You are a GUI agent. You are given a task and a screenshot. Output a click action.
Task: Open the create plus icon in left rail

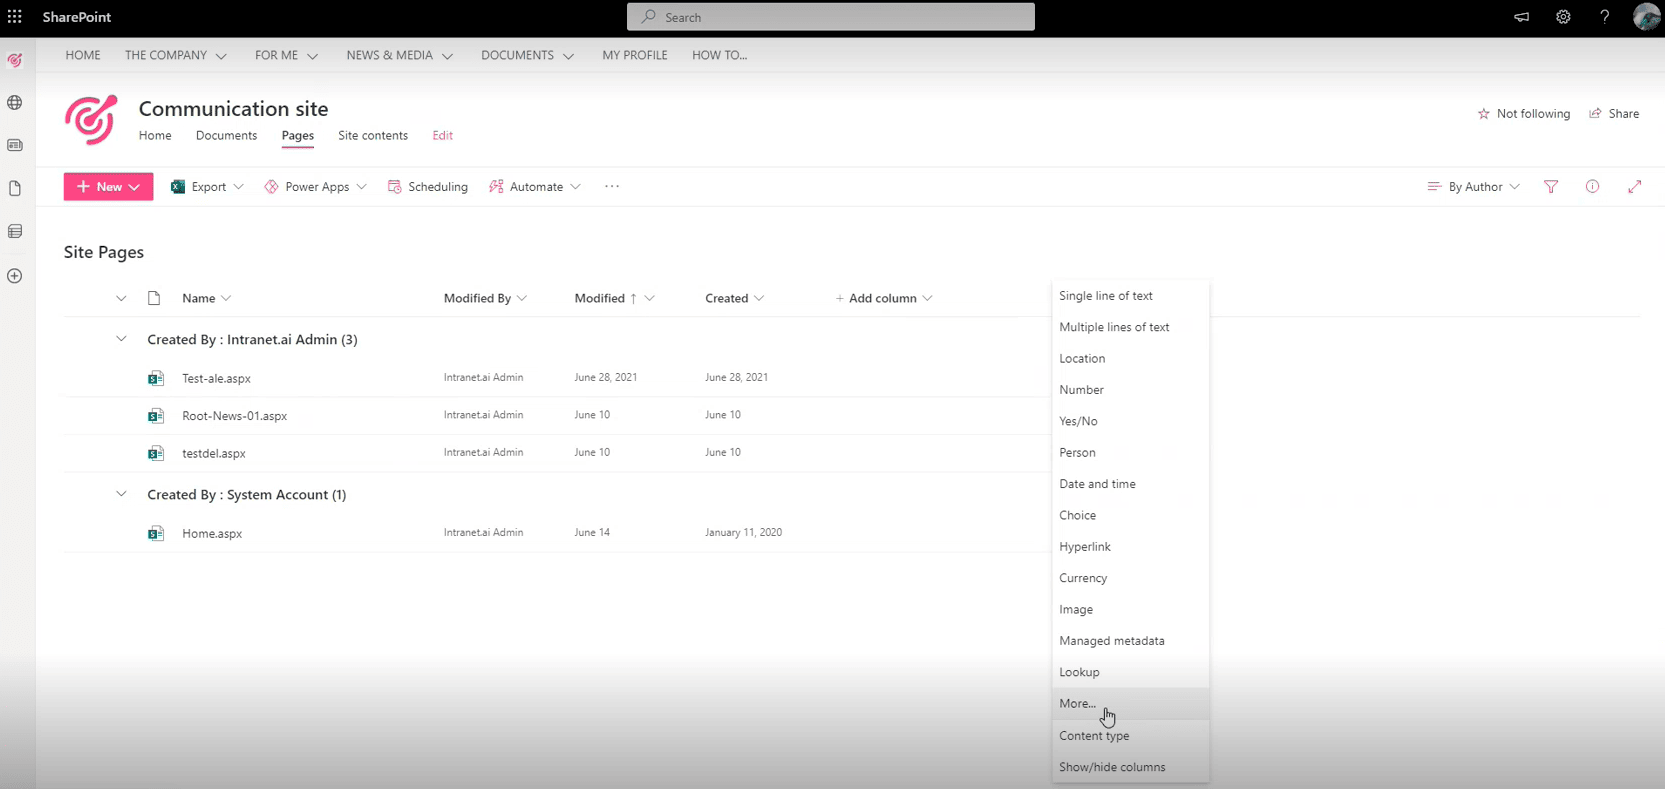[15, 276]
